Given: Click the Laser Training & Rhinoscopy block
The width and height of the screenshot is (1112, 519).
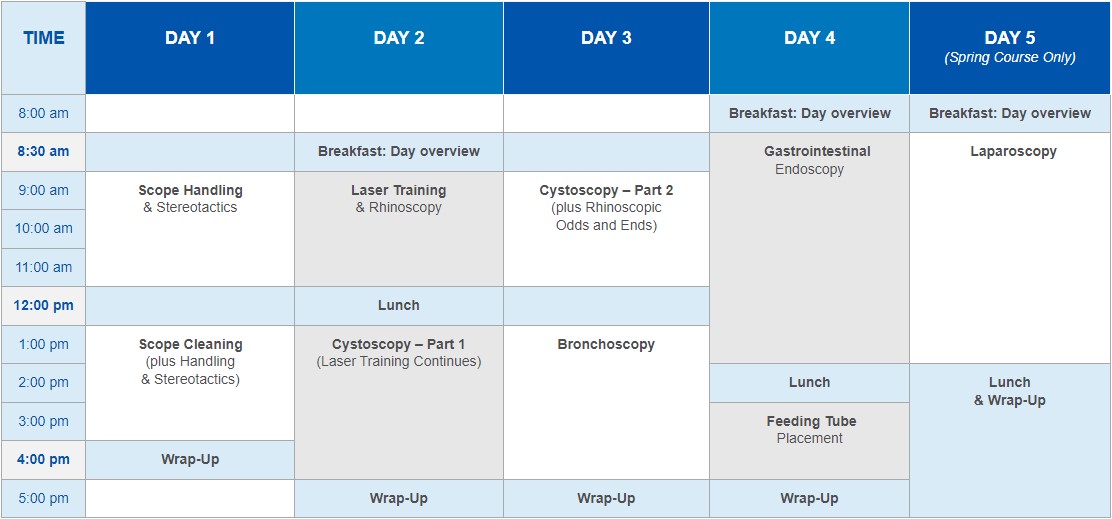Looking at the screenshot, I should pyautogui.click(x=399, y=229).
